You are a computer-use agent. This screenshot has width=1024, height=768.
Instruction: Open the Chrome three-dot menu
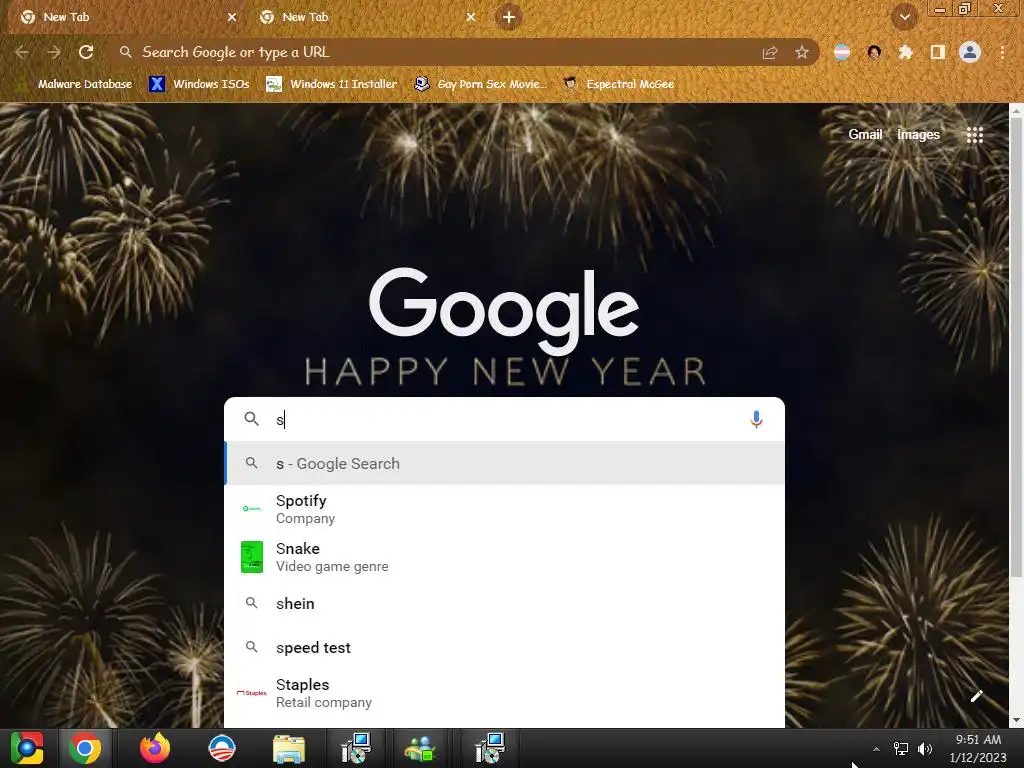(1002, 52)
